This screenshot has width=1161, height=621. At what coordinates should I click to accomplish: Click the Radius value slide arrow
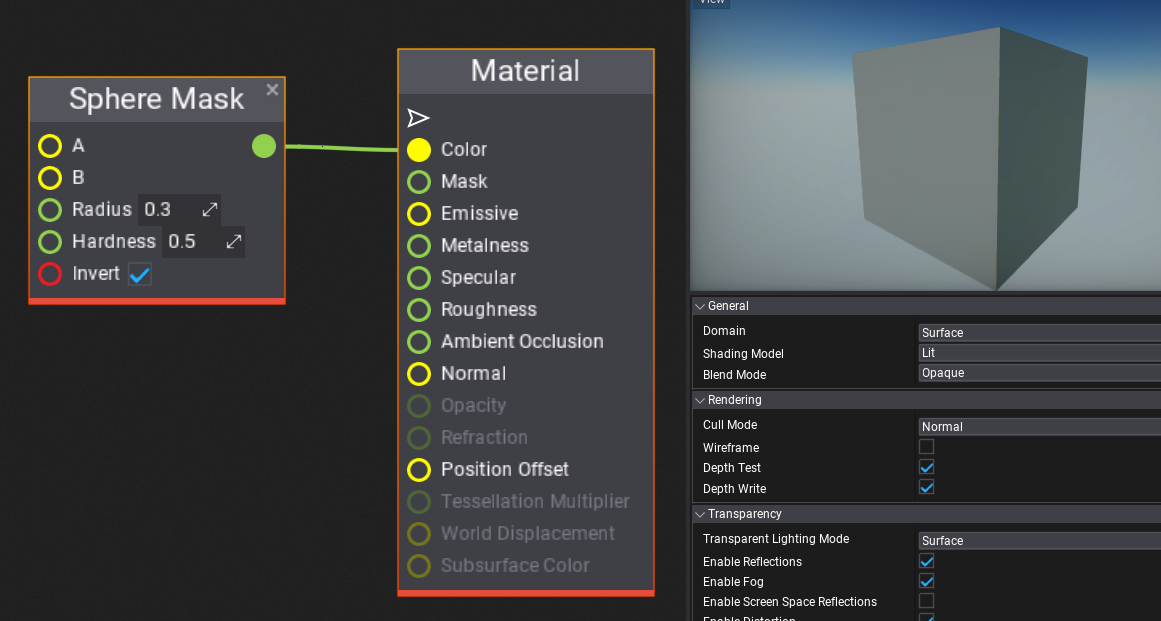tap(210, 209)
